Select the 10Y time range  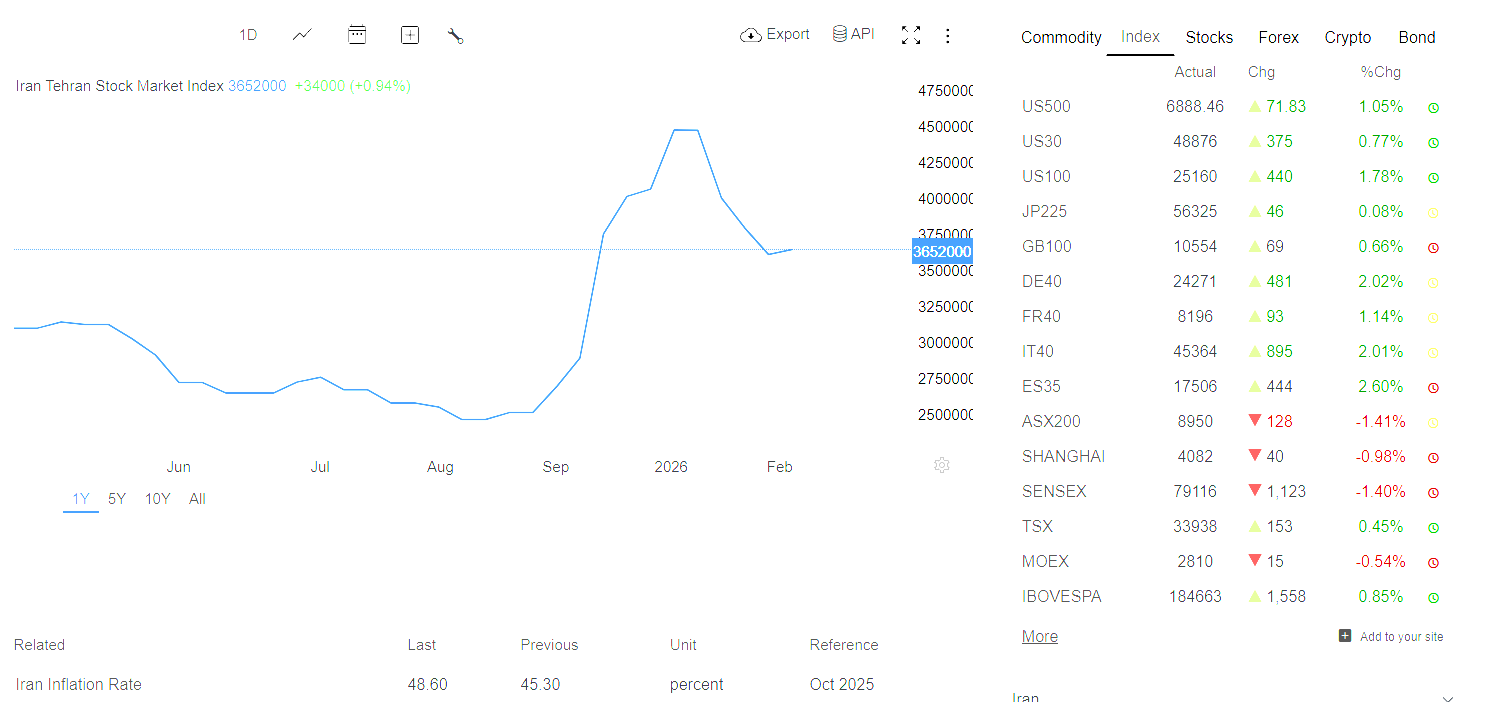158,499
